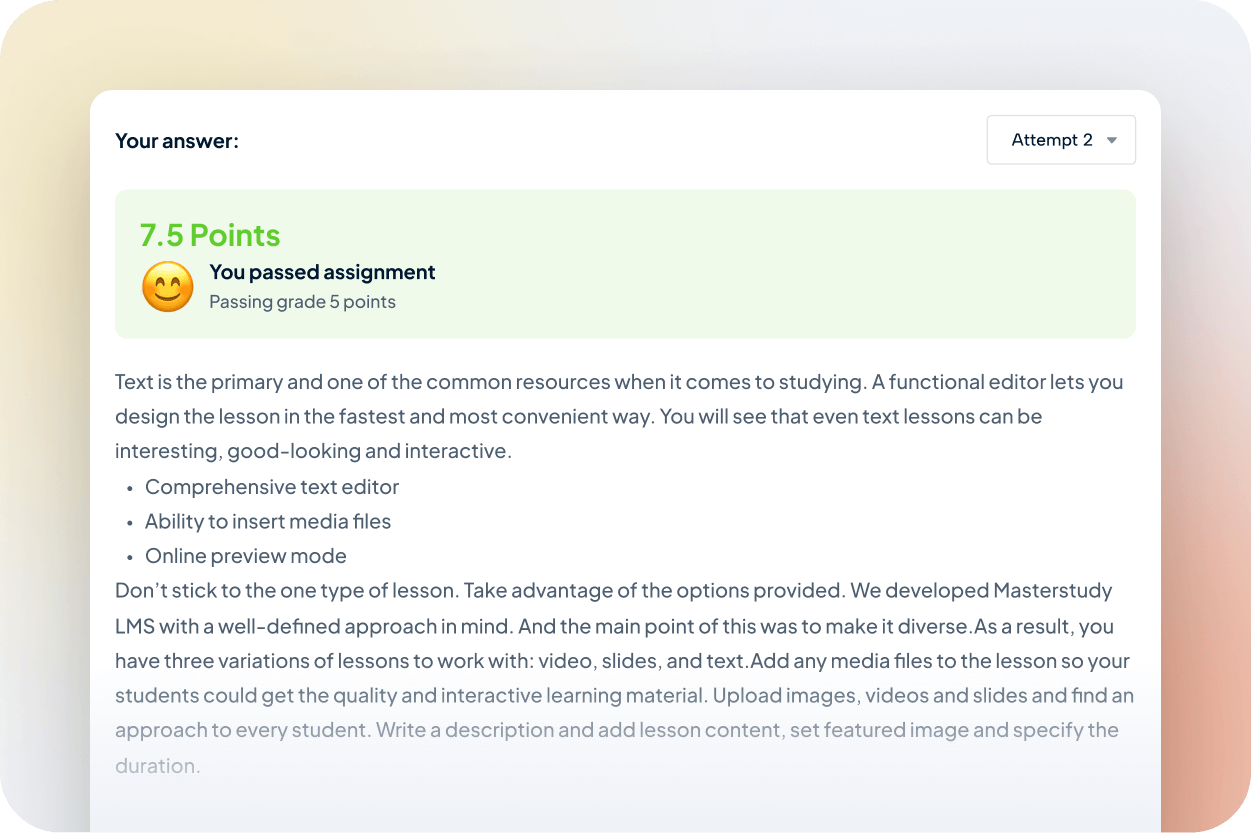Click the "Ability to insert media files" bullet
This screenshot has height=833, width=1251.
click(x=268, y=521)
